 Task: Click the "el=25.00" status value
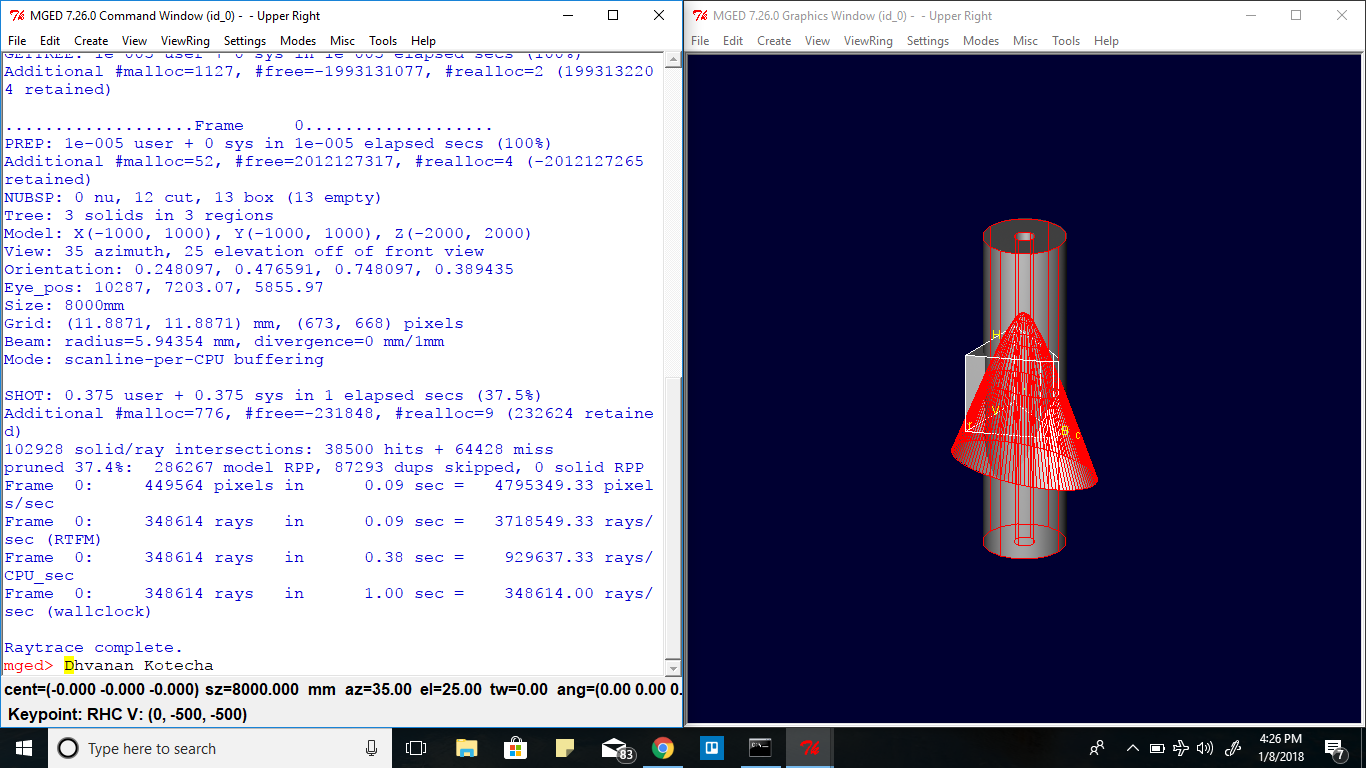point(450,690)
